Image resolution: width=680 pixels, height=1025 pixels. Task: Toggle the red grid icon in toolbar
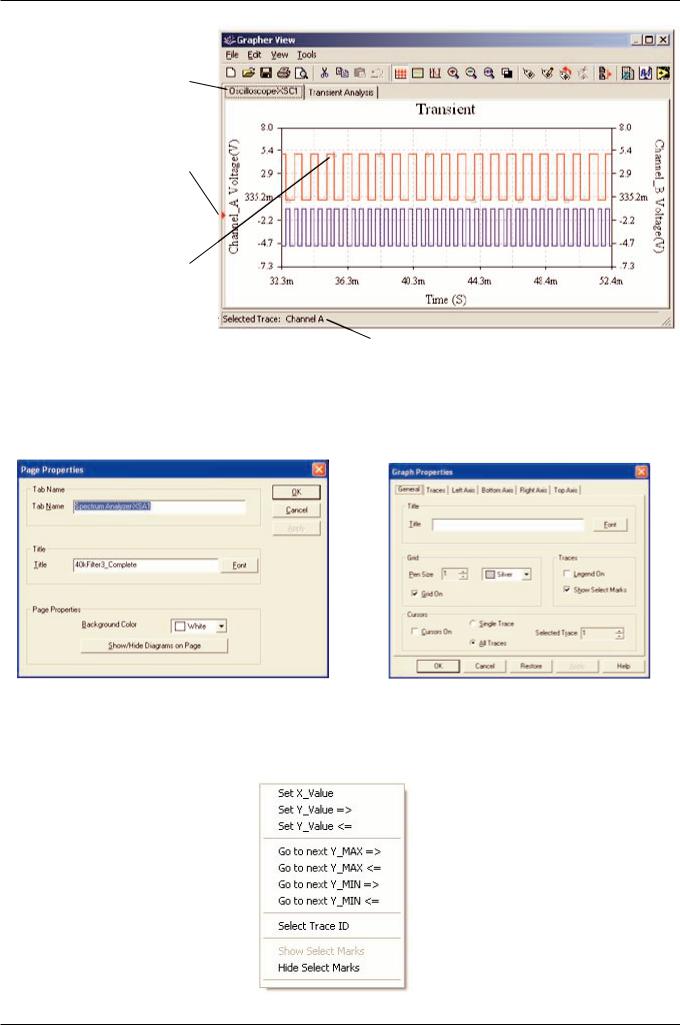[x=400, y=73]
